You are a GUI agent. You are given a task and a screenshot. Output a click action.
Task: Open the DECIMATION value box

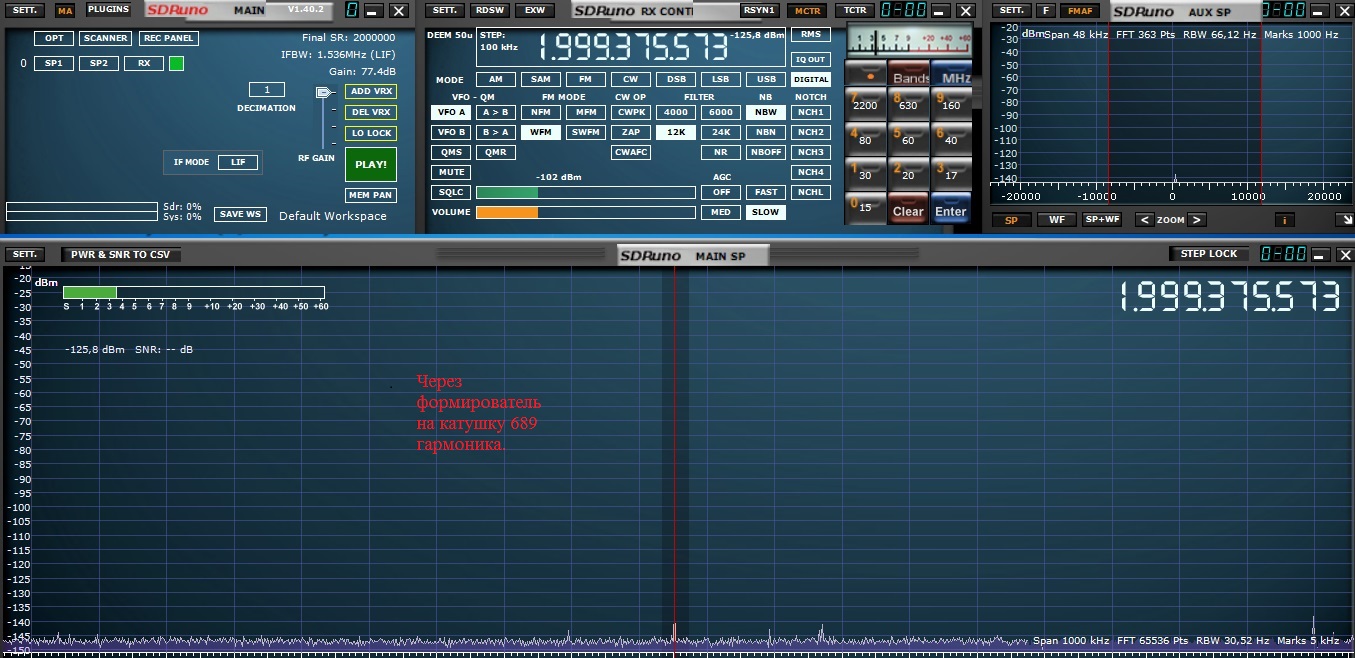click(x=267, y=90)
